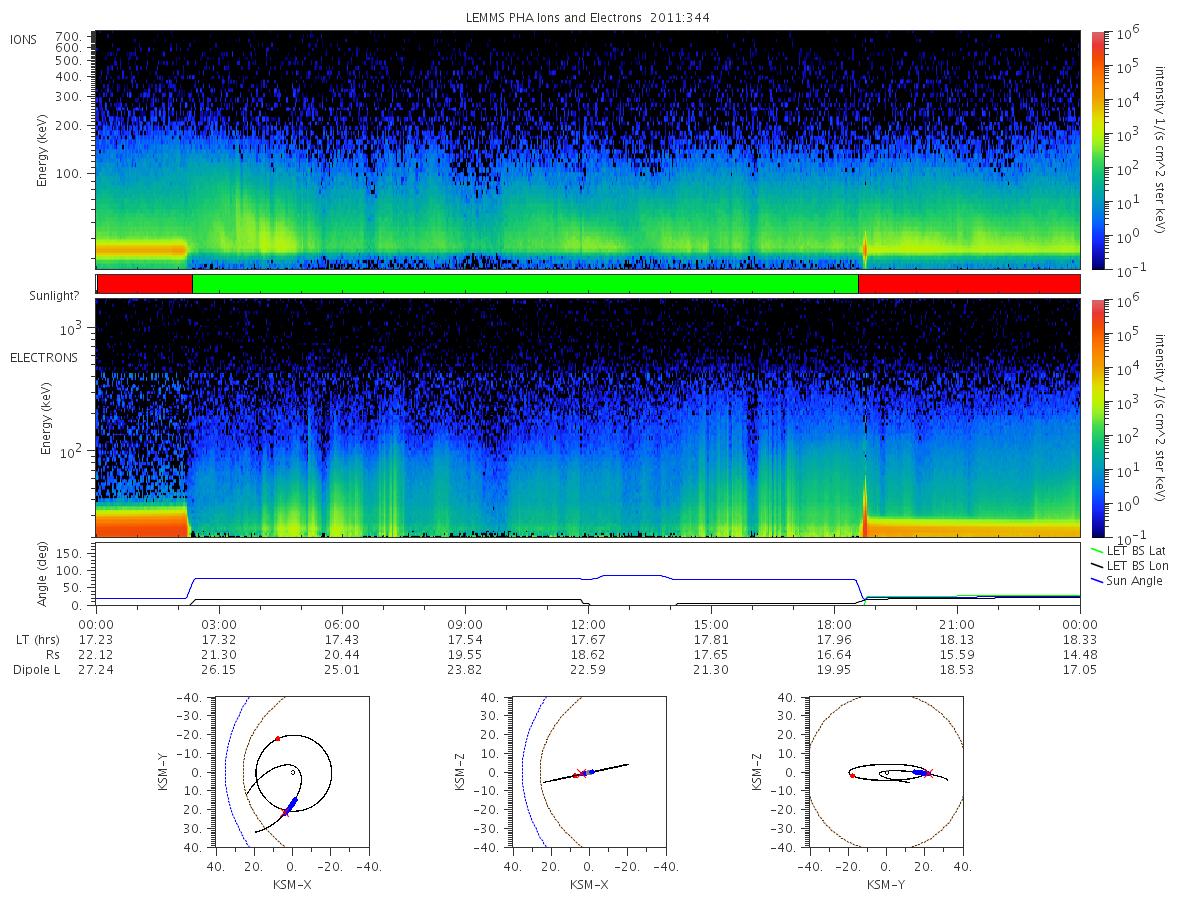Select the LT value 18.33
1200x900 pixels.
point(1079,639)
